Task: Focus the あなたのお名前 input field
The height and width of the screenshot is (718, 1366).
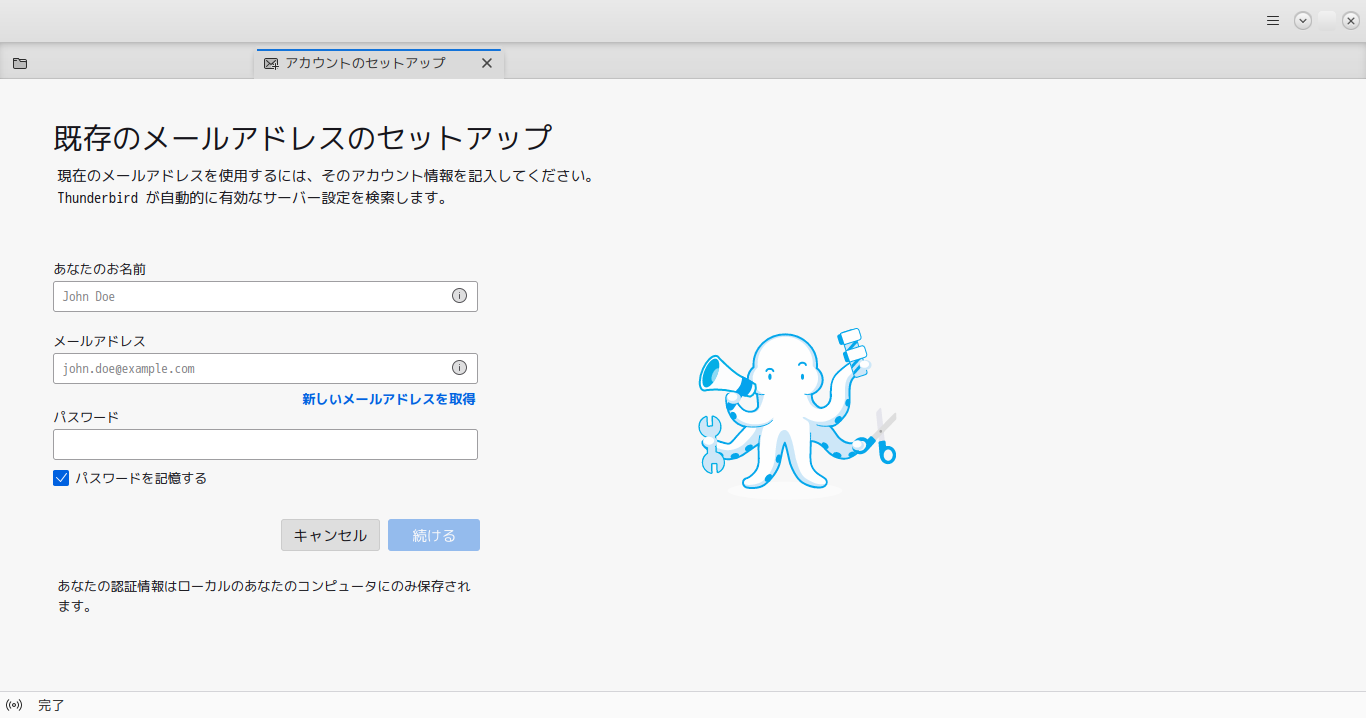Action: pos(265,296)
